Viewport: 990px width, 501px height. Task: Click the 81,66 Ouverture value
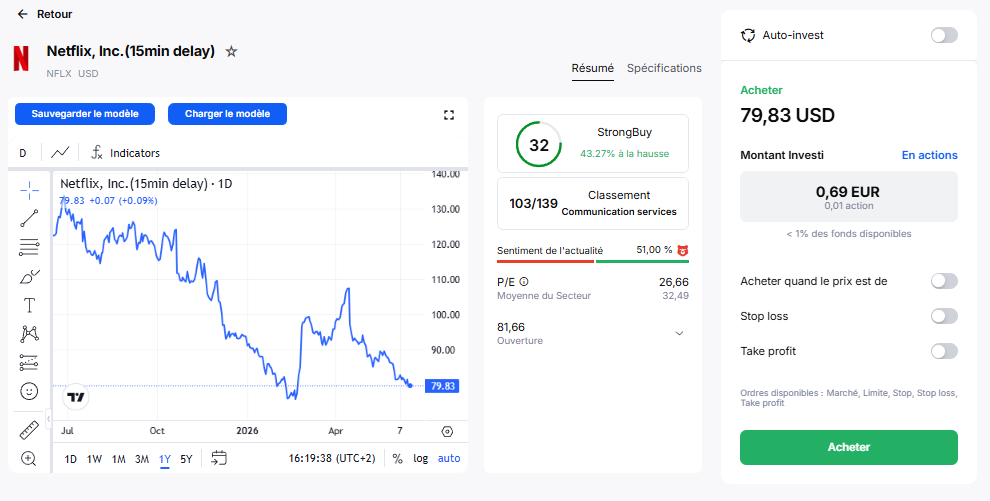(x=511, y=327)
